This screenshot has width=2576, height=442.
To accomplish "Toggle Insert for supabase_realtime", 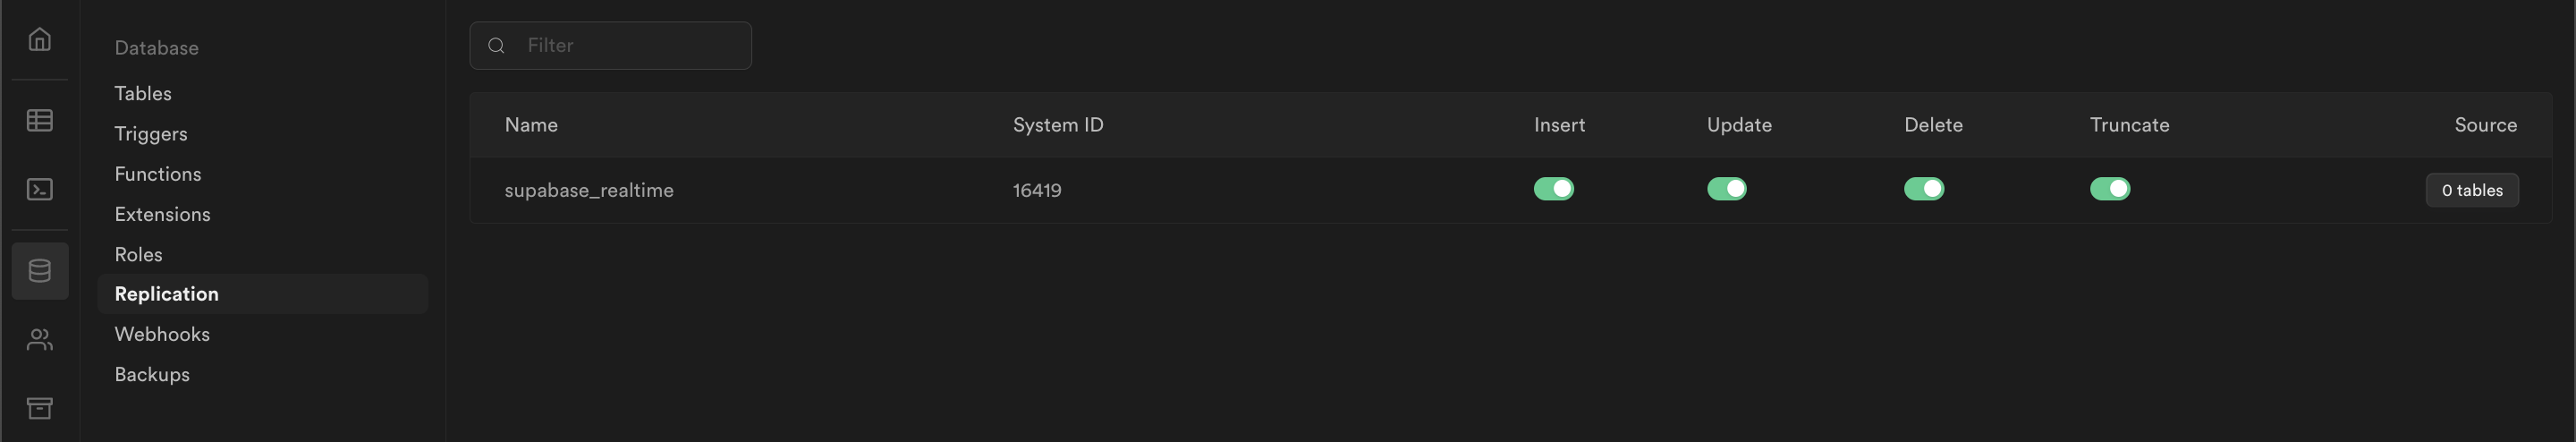I will click(x=1553, y=189).
